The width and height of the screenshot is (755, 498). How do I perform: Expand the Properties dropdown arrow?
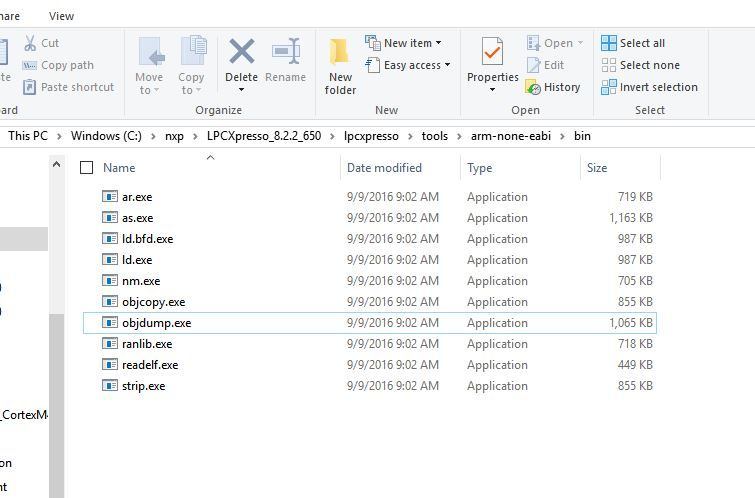pos(492,90)
